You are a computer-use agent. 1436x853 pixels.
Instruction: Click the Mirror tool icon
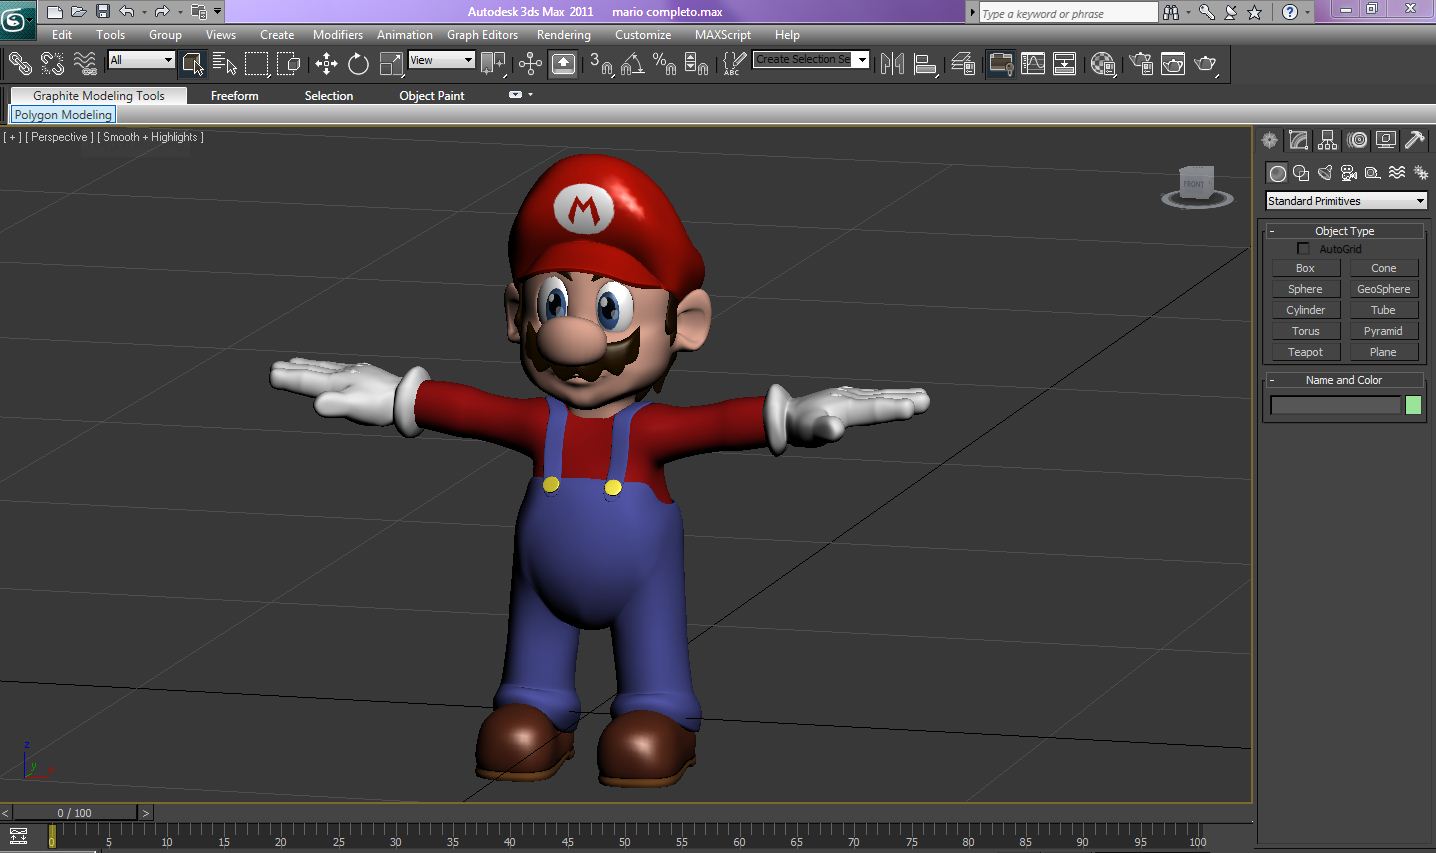(x=892, y=64)
